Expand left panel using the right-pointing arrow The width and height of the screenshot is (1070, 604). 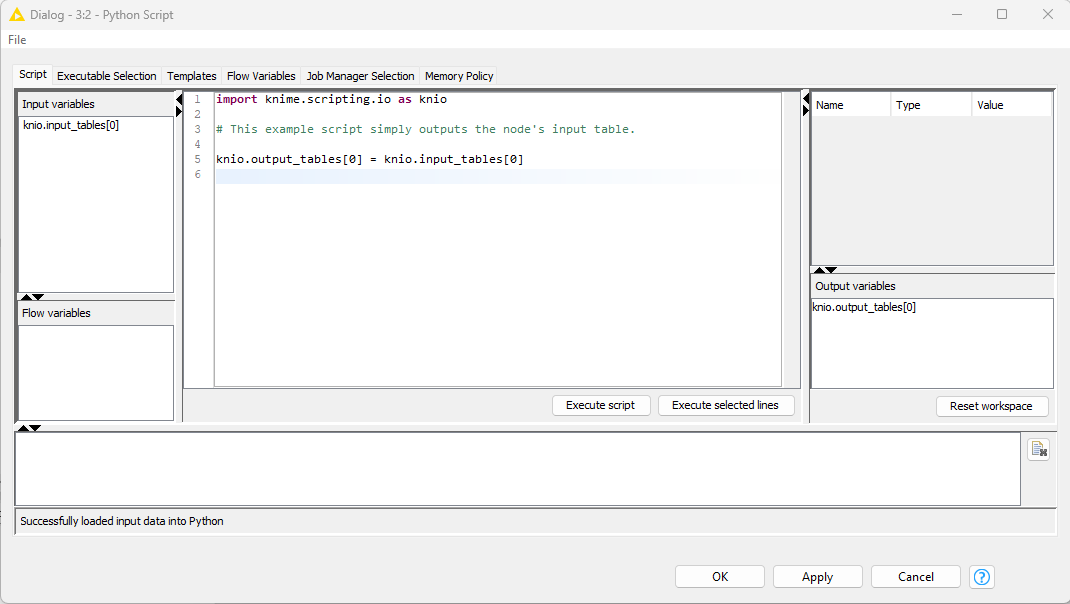coord(179,111)
